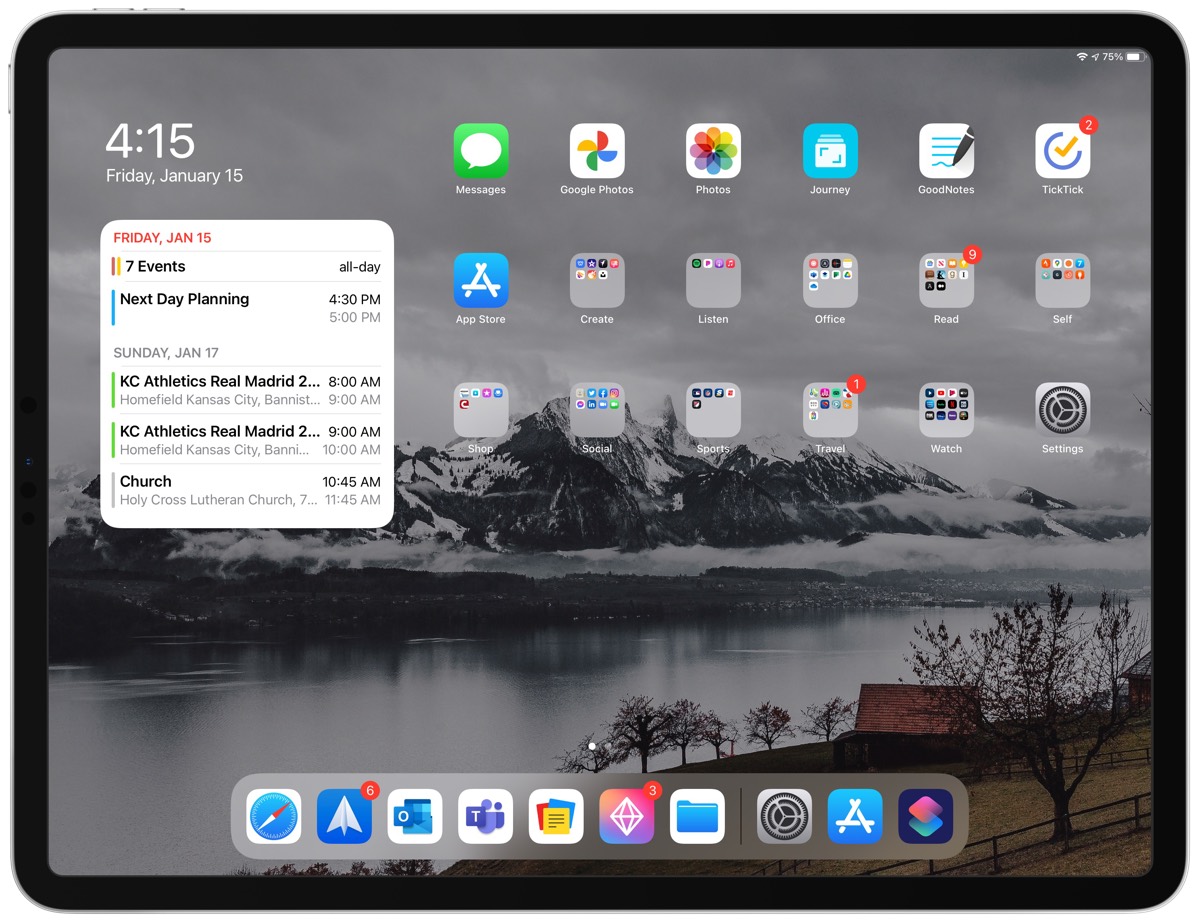1200x924 pixels.
Task: Open the Social folder
Action: pos(597,410)
